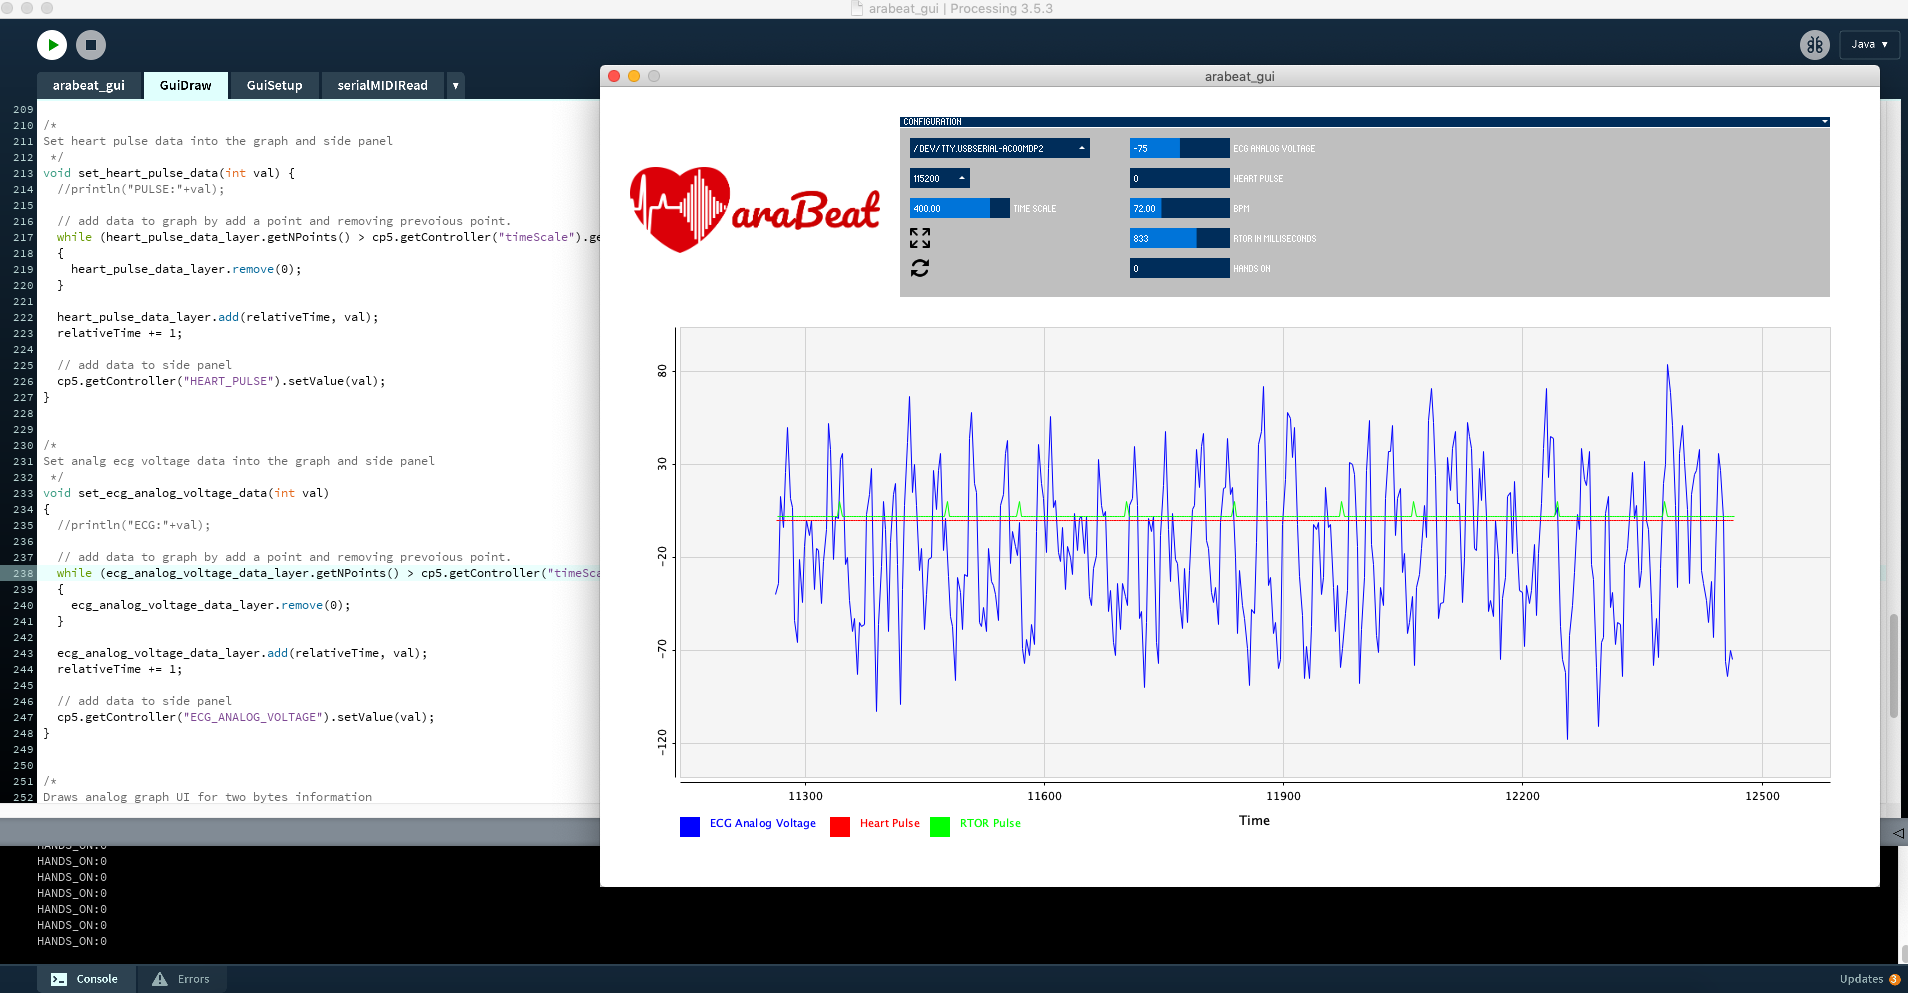Click the last HANDS_ON:0 console line
The height and width of the screenshot is (993, 1908).
pos(72,941)
